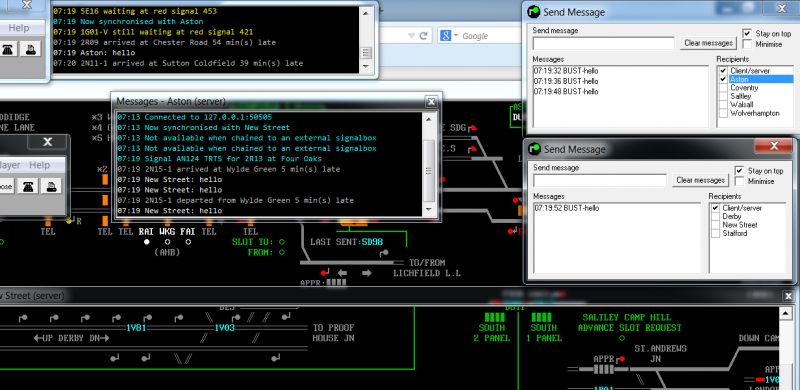Select the 07:19:52 BUST-hello message
Image resolution: width=800 pixels, height=390 pixels.
tap(566, 208)
